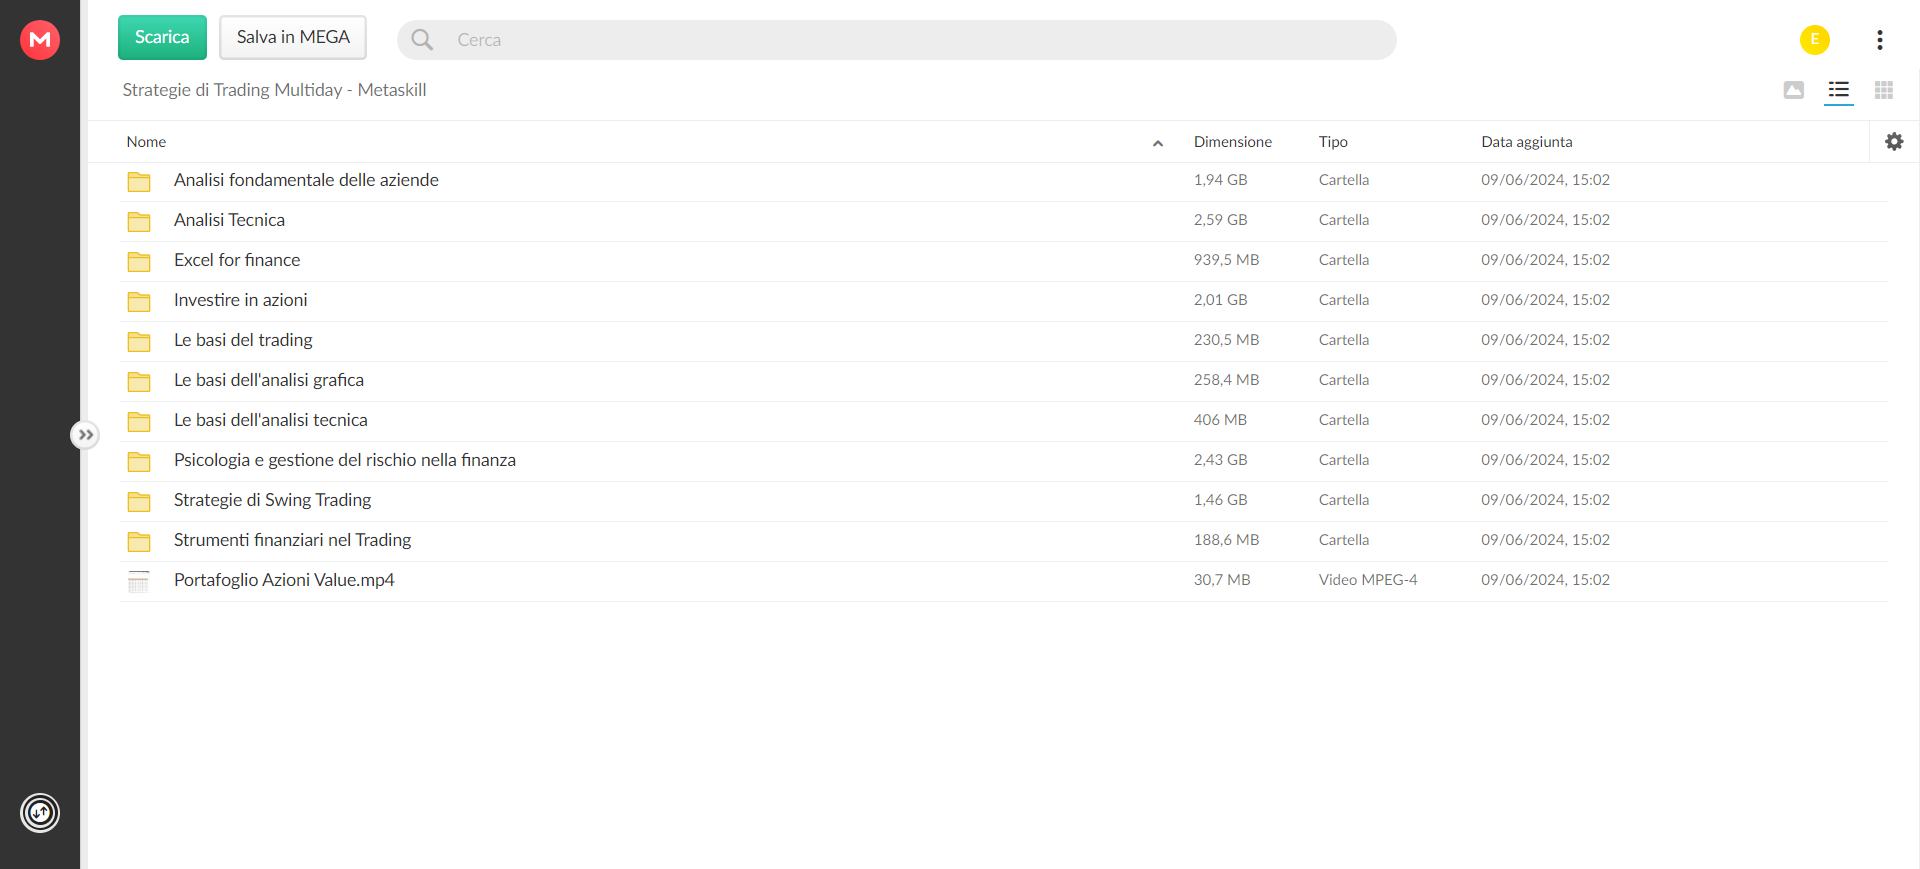Select Le basi dell'analisi grafica name
Viewport: 1920px width, 869px height.
[269, 380]
